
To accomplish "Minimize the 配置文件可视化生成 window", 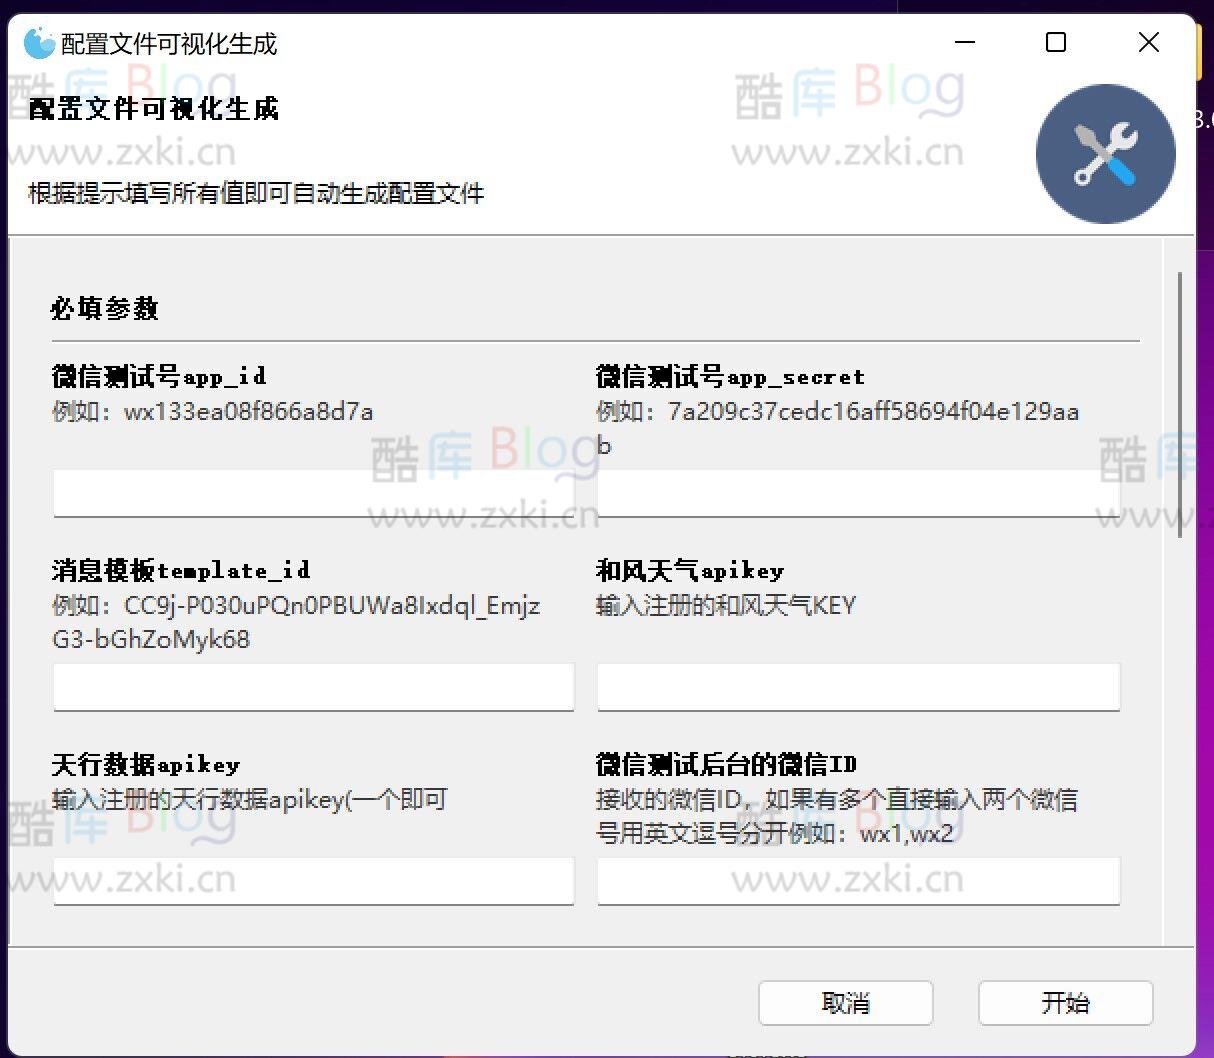I will click(x=963, y=42).
